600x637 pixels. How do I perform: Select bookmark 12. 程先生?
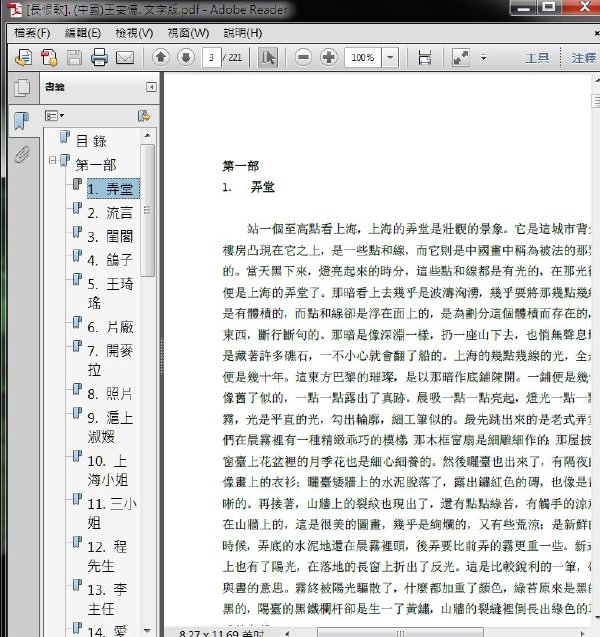point(108,556)
